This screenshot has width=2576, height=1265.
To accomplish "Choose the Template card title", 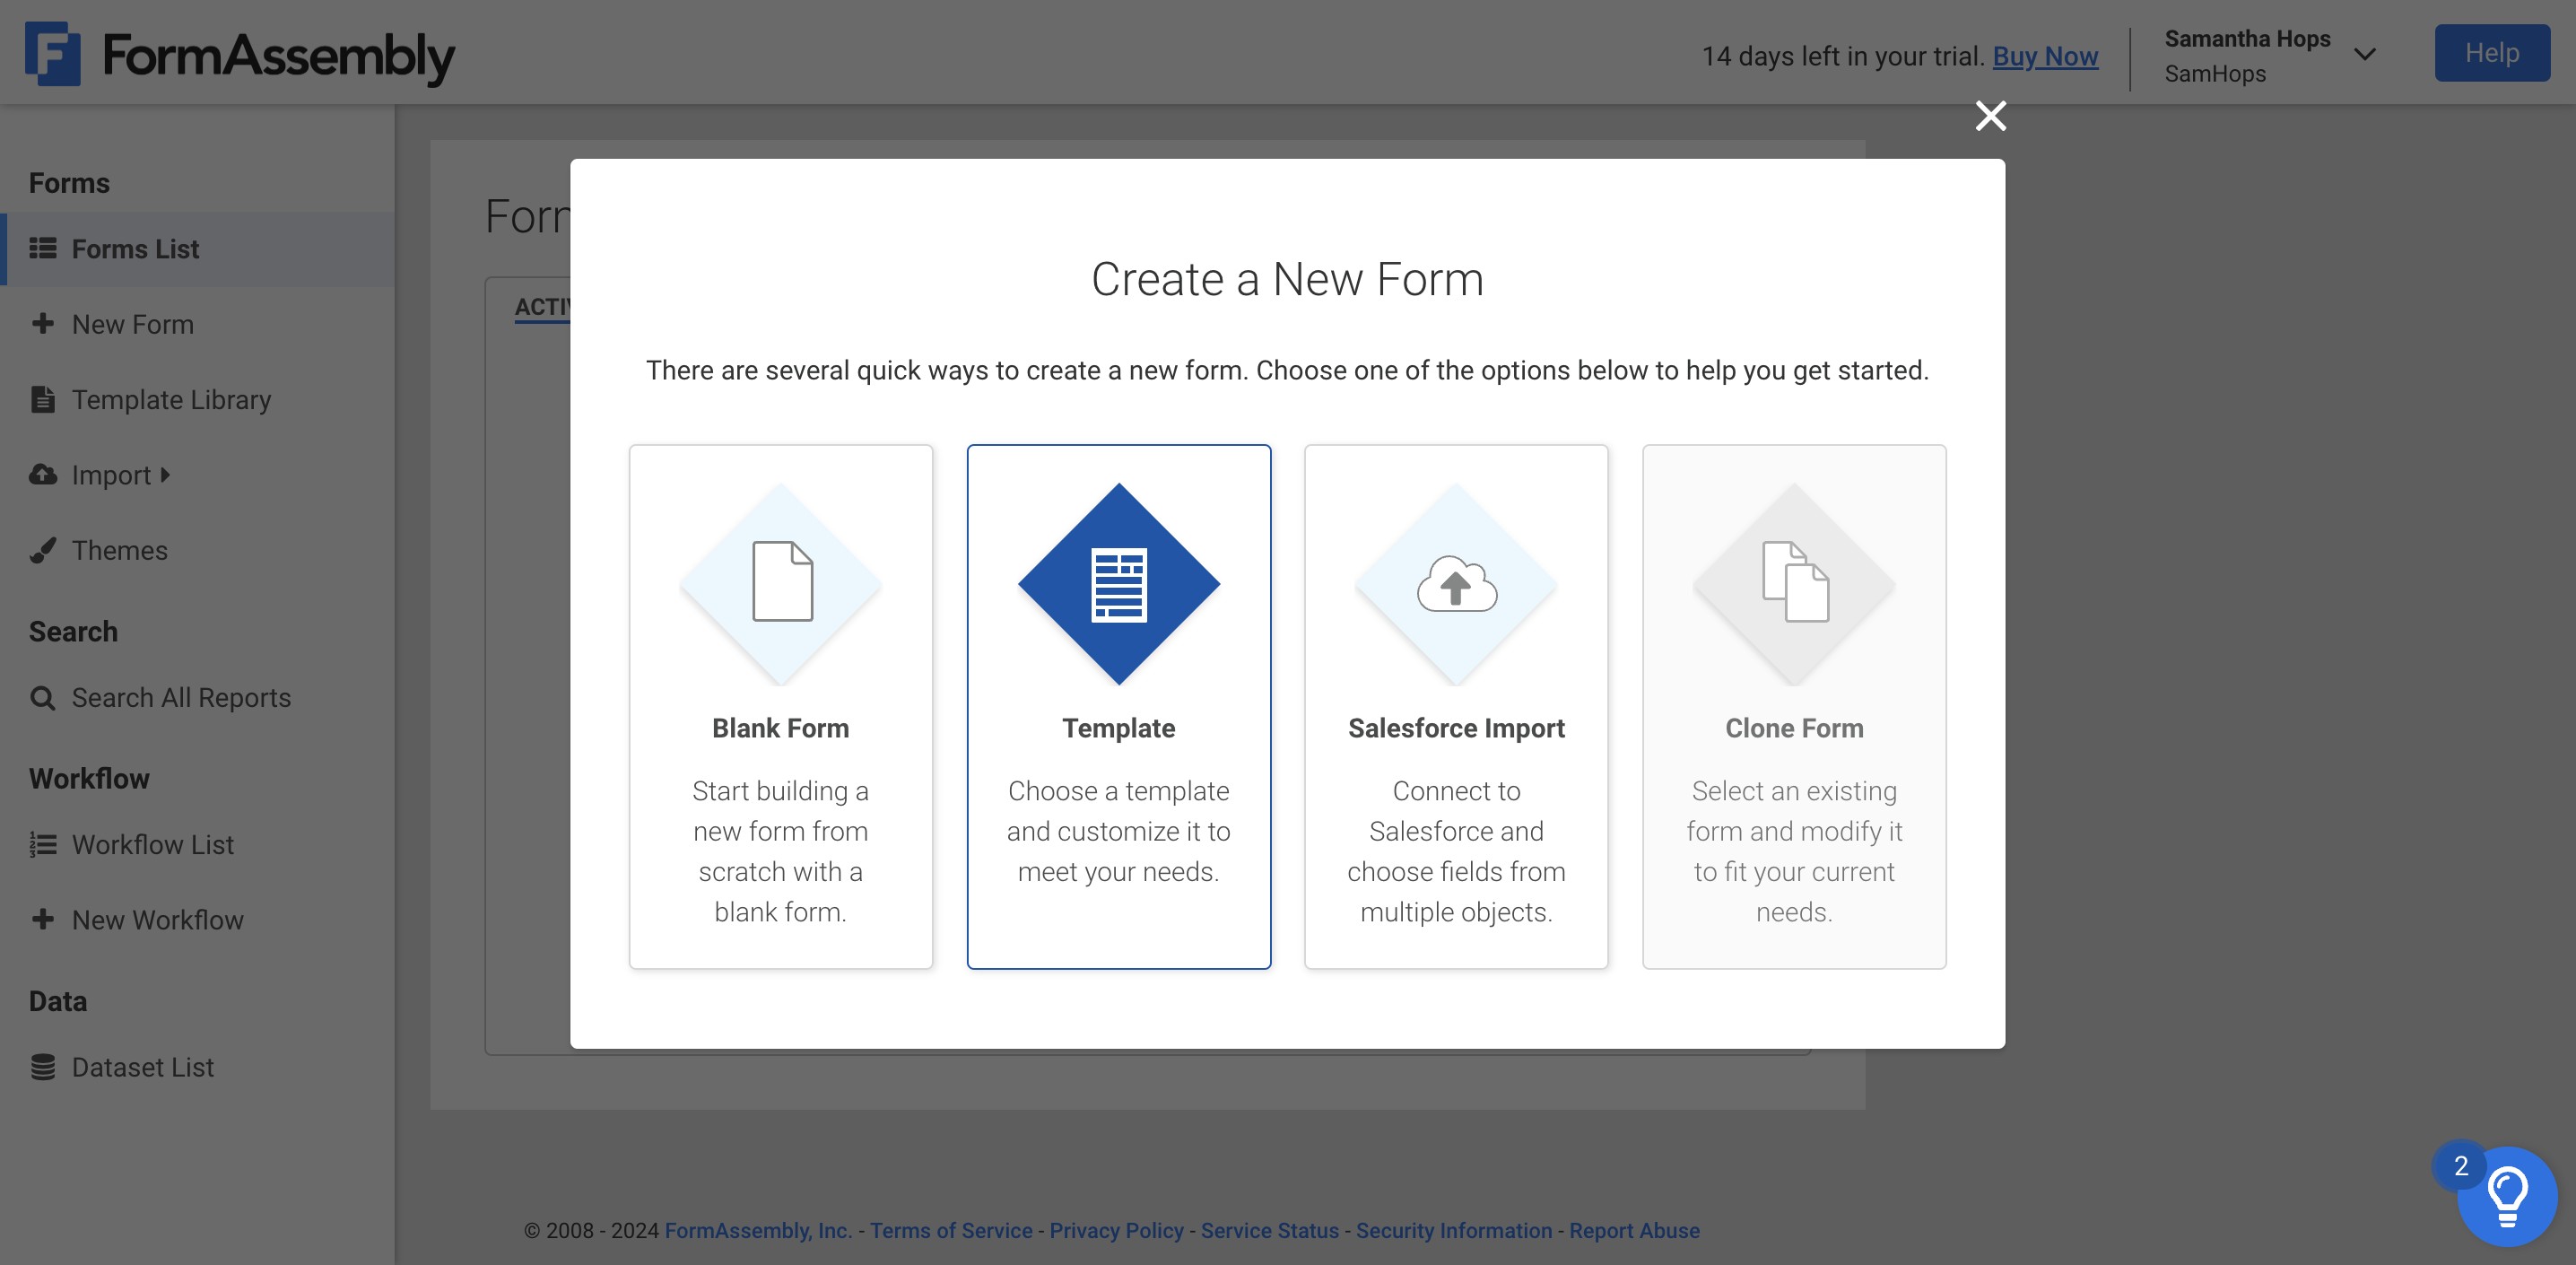I will click(1118, 729).
